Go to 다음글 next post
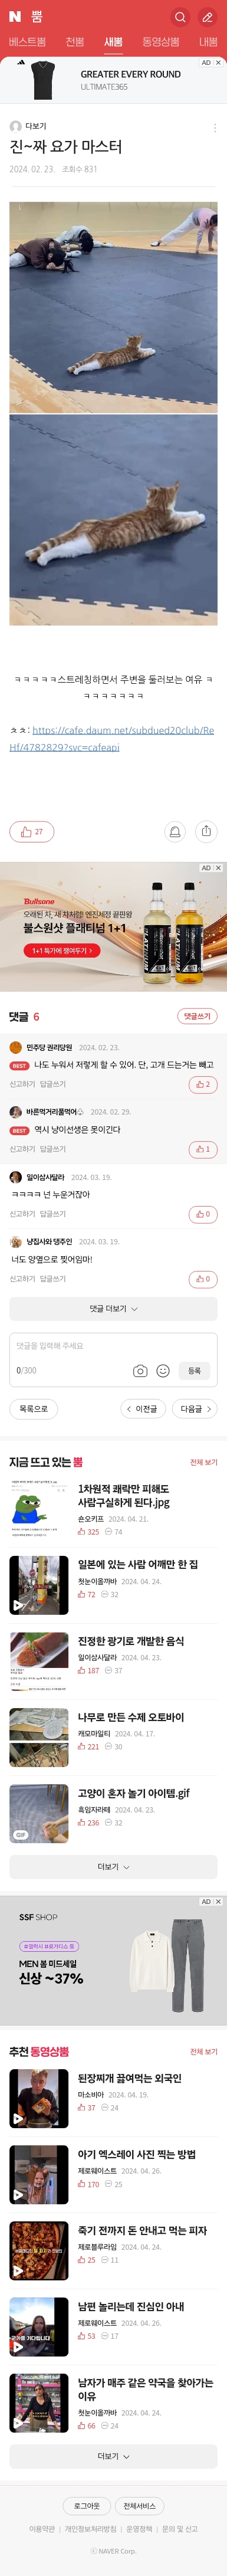Screen dimensions: 227x2576 195,1408
